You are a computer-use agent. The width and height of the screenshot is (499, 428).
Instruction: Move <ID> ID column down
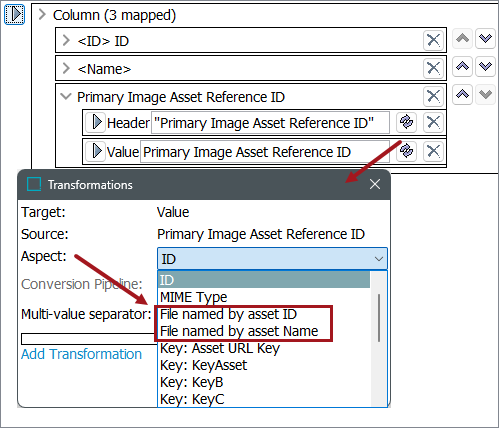click(485, 39)
